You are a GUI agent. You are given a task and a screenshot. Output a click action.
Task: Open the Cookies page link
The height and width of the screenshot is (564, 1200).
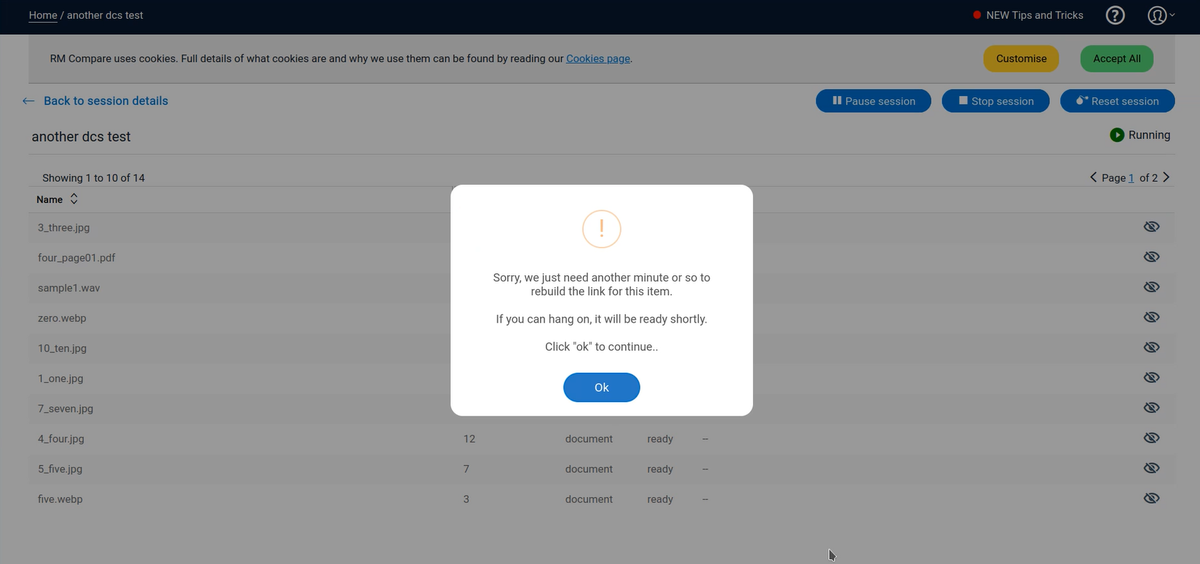click(x=598, y=59)
